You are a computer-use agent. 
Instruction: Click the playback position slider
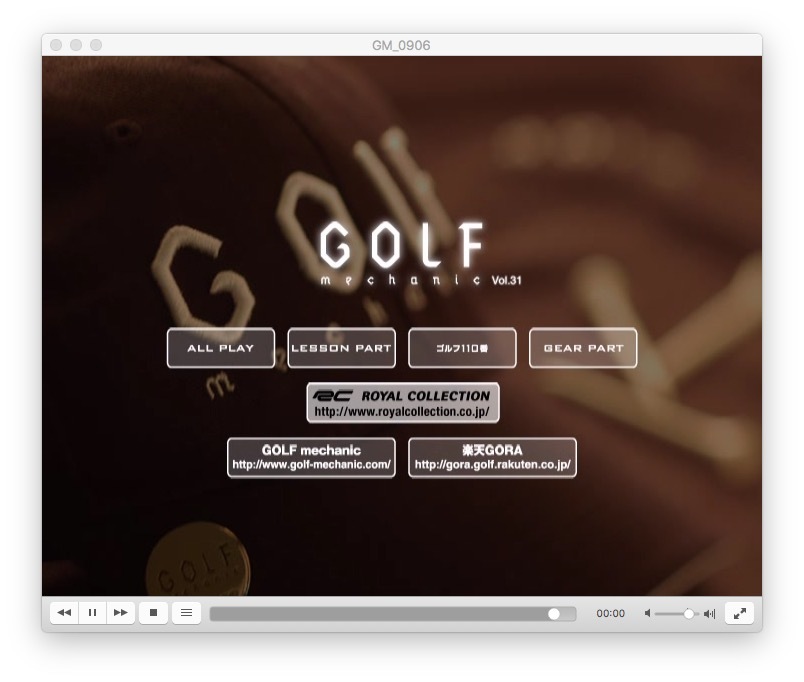point(393,614)
